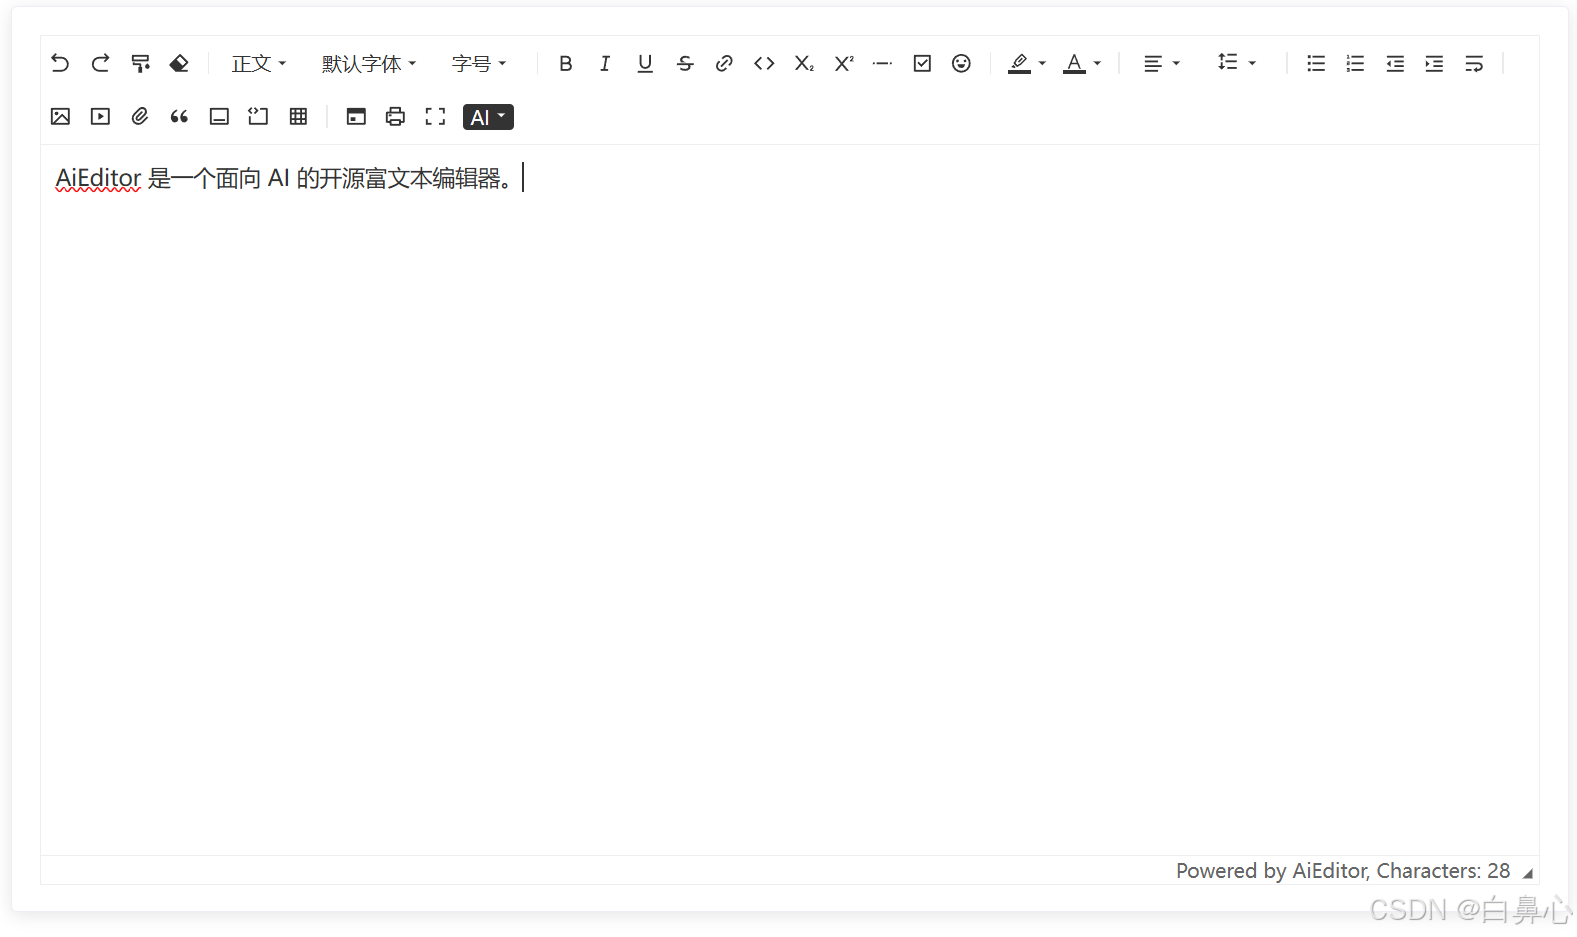Insert a blockquote
1577x937 pixels.
[179, 116]
